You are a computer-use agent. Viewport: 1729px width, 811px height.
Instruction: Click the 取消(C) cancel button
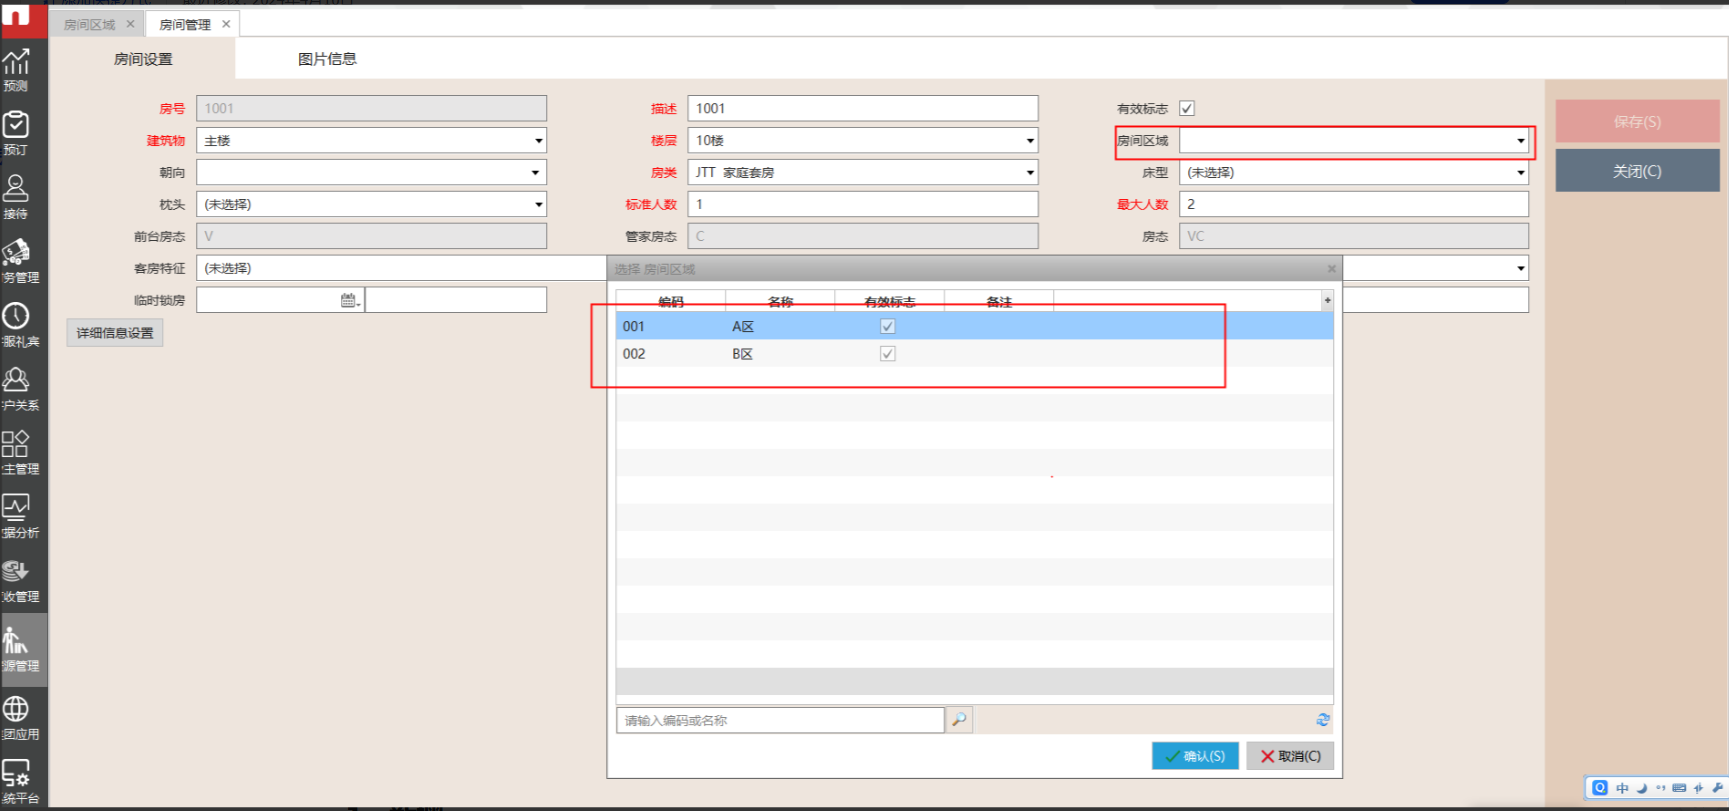pyautogui.click(x=1290, y=756)
